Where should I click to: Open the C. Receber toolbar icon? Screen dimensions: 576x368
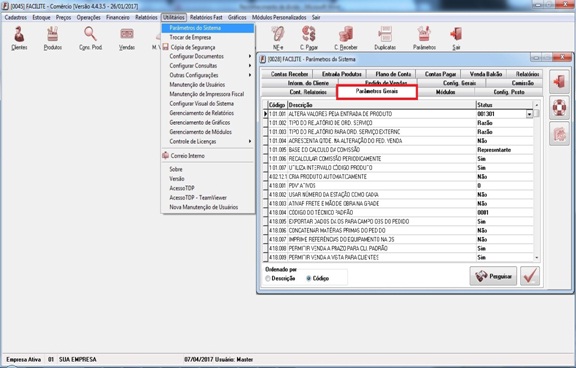click(346, 38)
